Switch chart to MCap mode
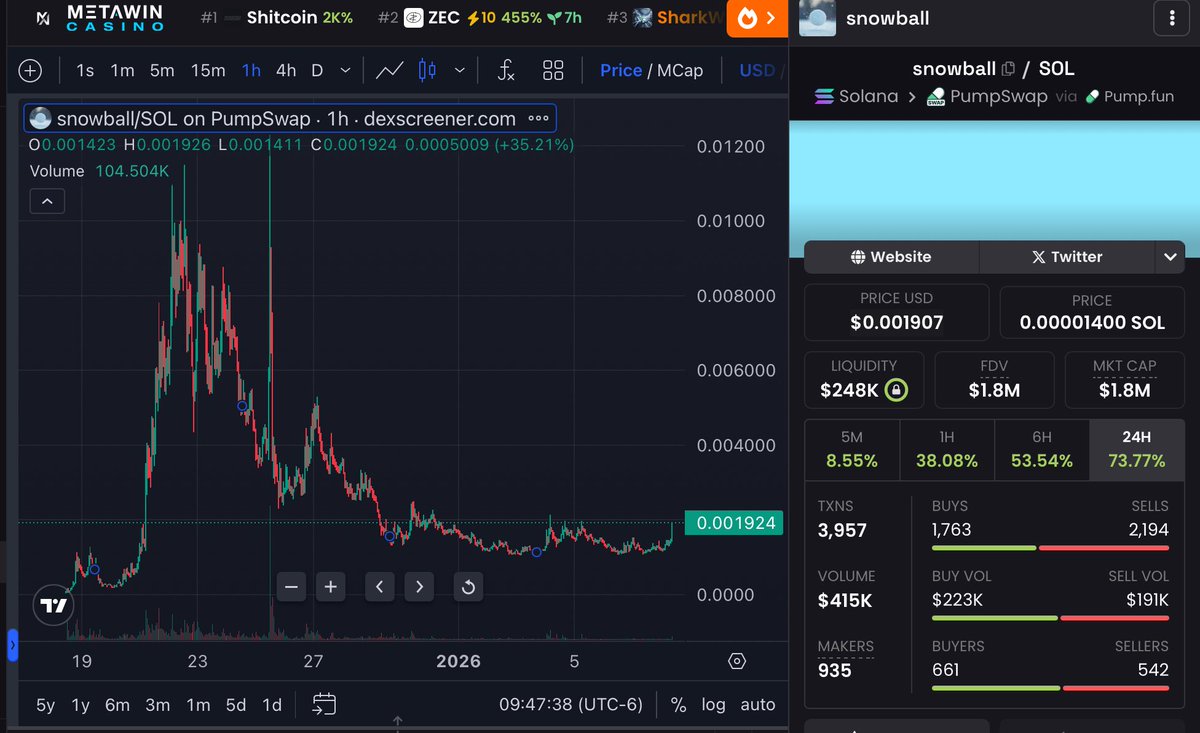 (x=680, y=71)
